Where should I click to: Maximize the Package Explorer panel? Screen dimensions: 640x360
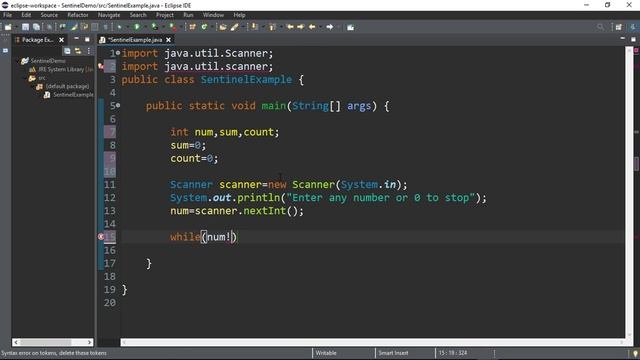(x=87, y=40)
